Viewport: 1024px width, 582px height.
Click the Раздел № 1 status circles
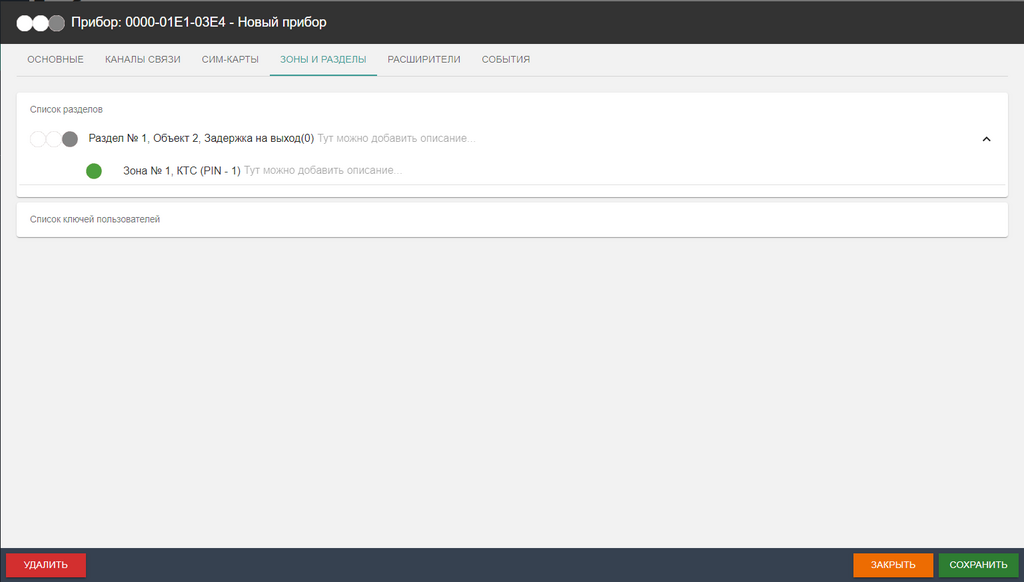(x=54, y=139)
